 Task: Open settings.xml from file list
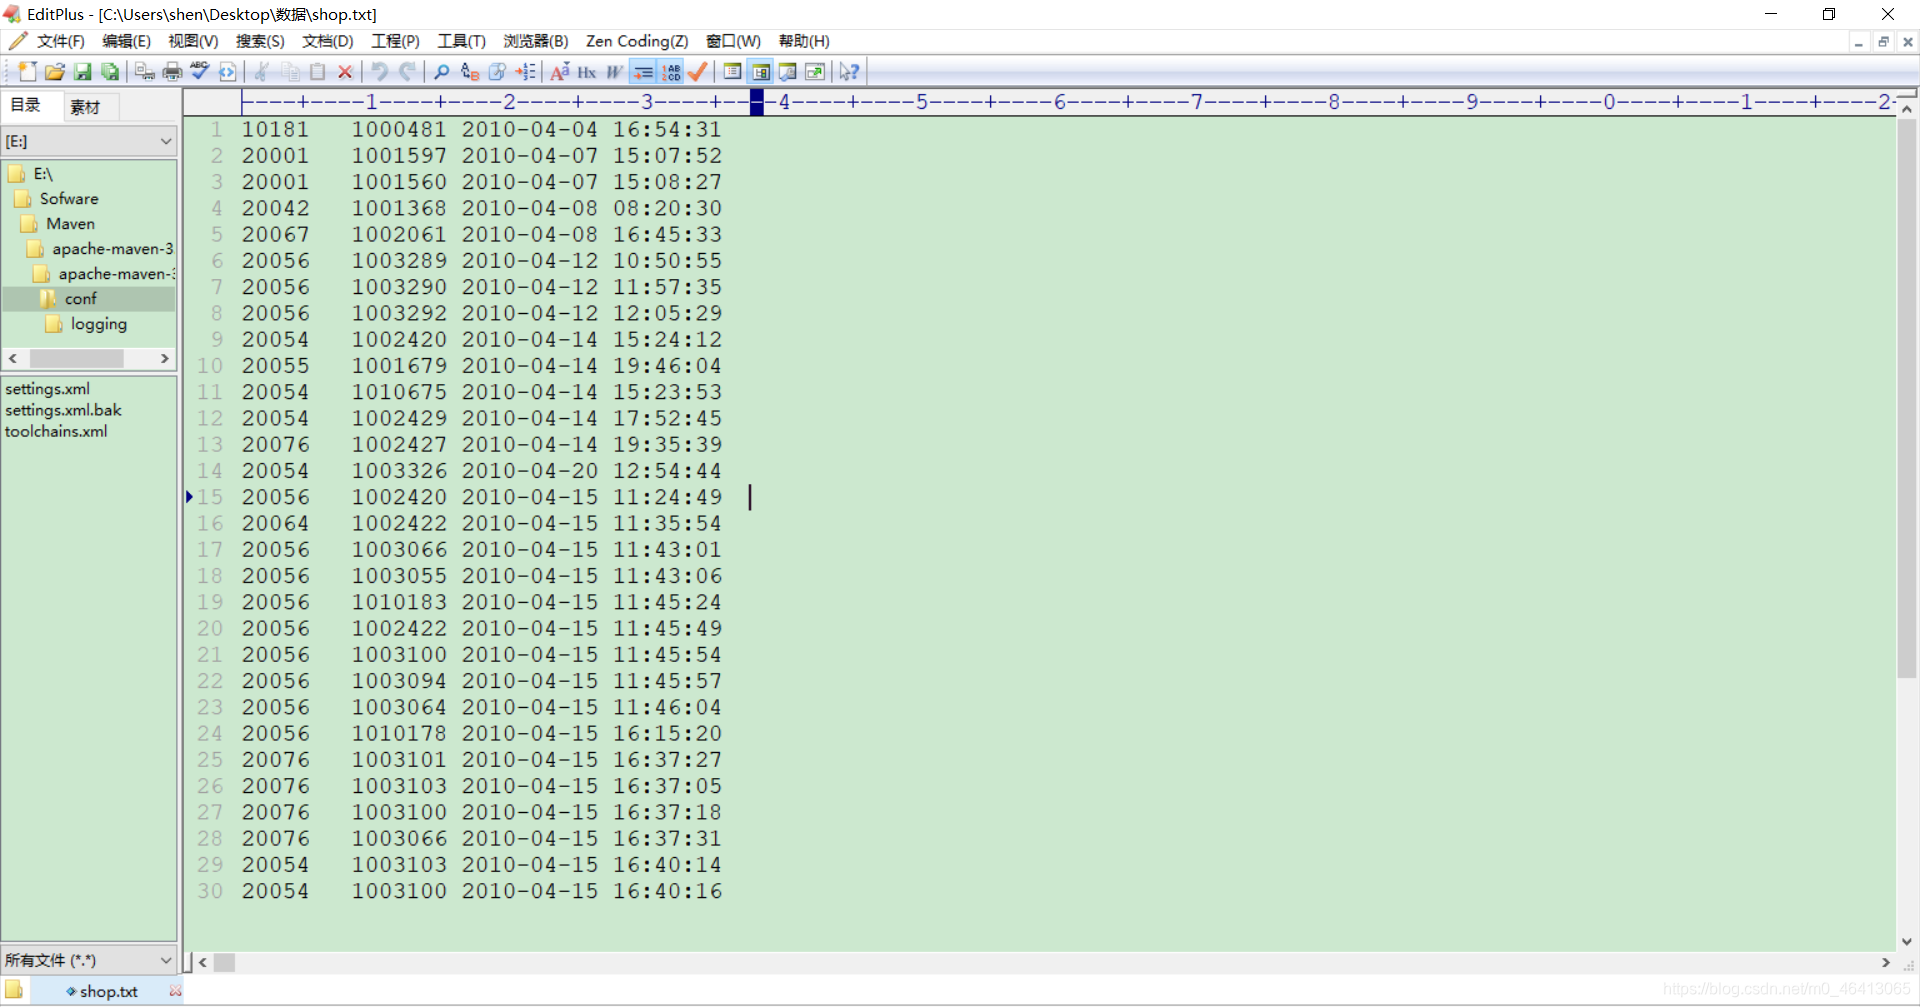[x=47, y=389]
